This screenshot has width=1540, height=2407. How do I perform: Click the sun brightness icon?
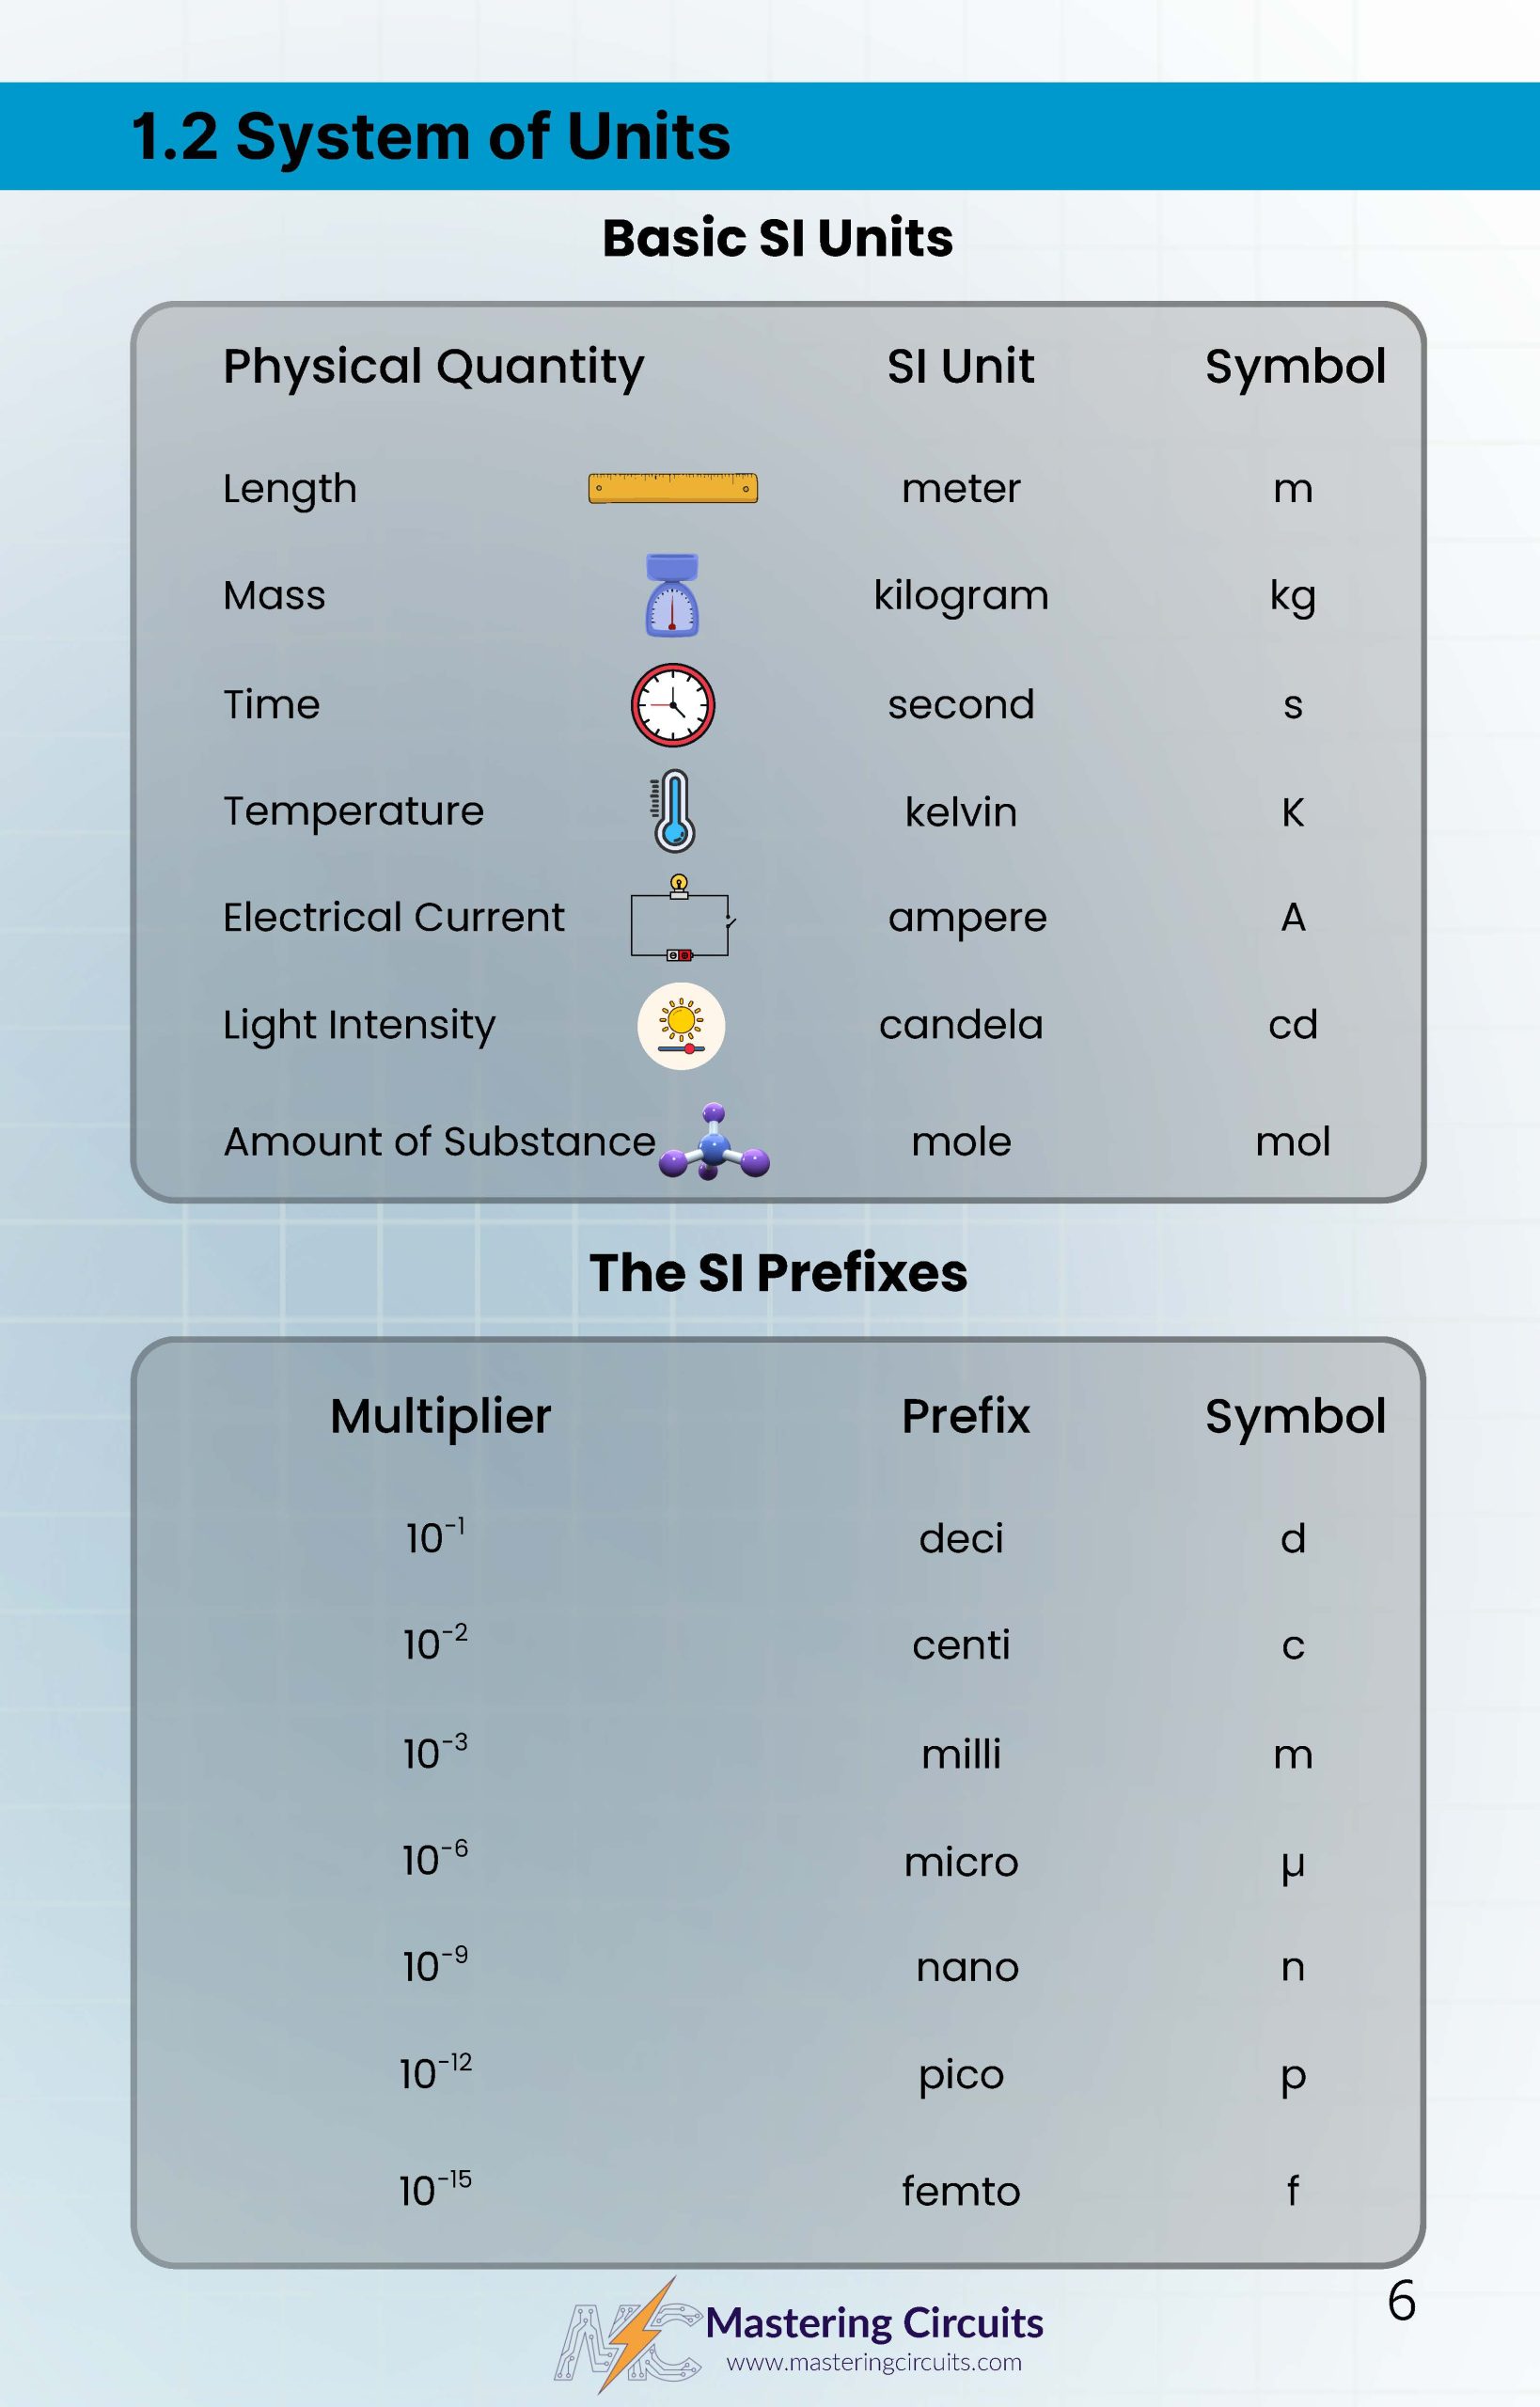click(681, 1026)
